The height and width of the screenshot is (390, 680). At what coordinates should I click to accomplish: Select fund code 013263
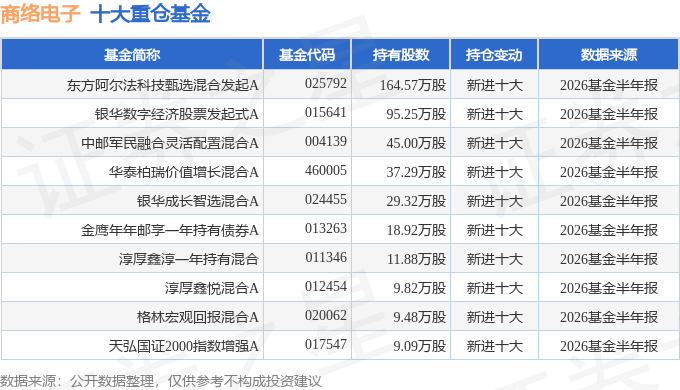(x=326, y=229)
